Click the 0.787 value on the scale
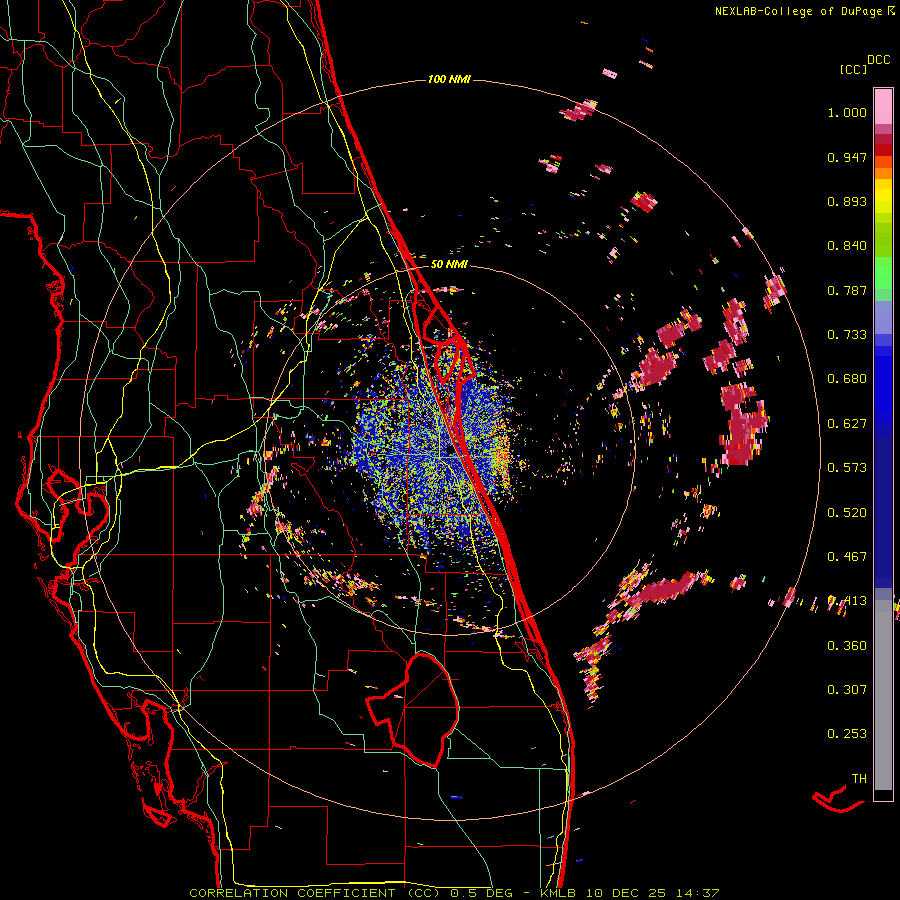The height and width of the screenshot is (900, 900). pos(847,290)
